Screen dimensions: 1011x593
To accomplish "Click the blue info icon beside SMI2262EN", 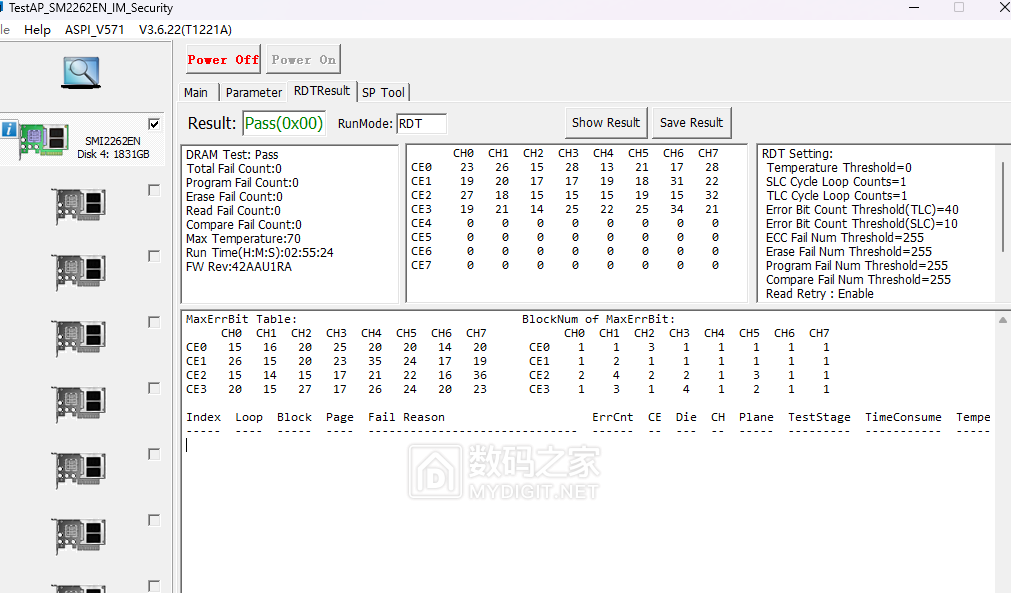I will coord(9,129).
